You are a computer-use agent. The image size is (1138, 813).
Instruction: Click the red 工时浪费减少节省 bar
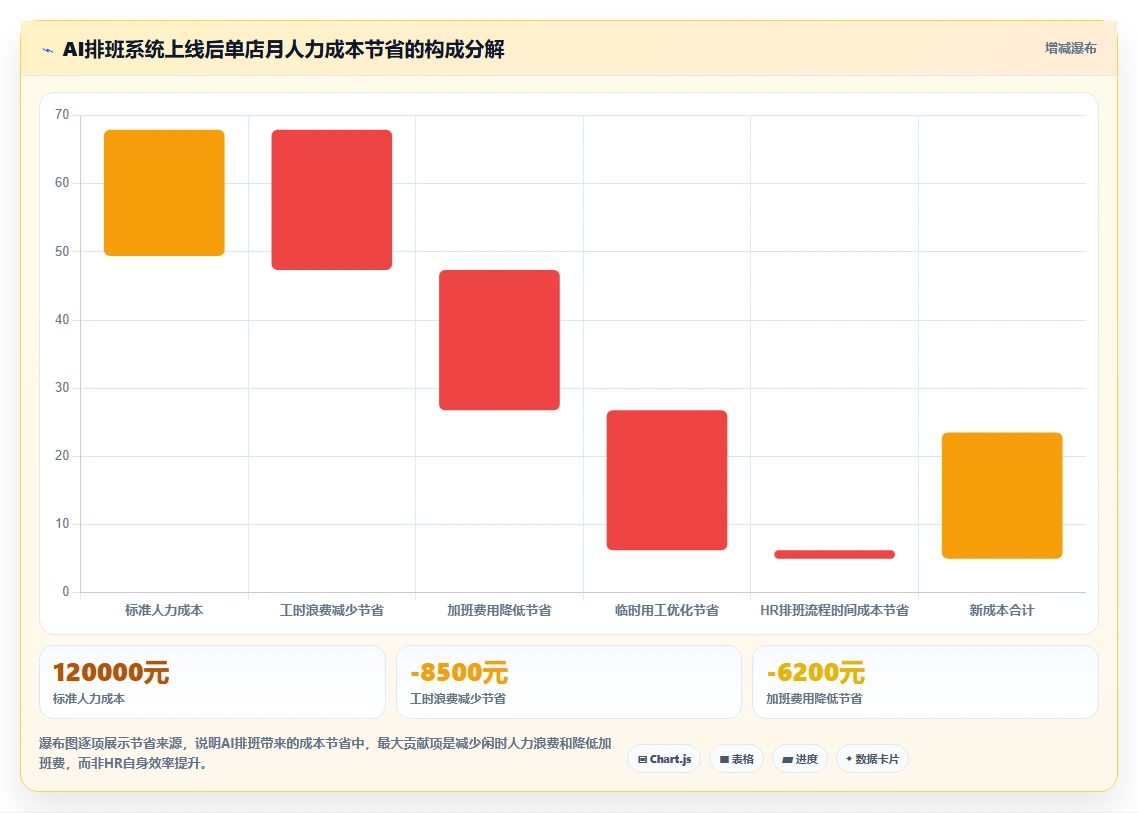pos(332,200)
